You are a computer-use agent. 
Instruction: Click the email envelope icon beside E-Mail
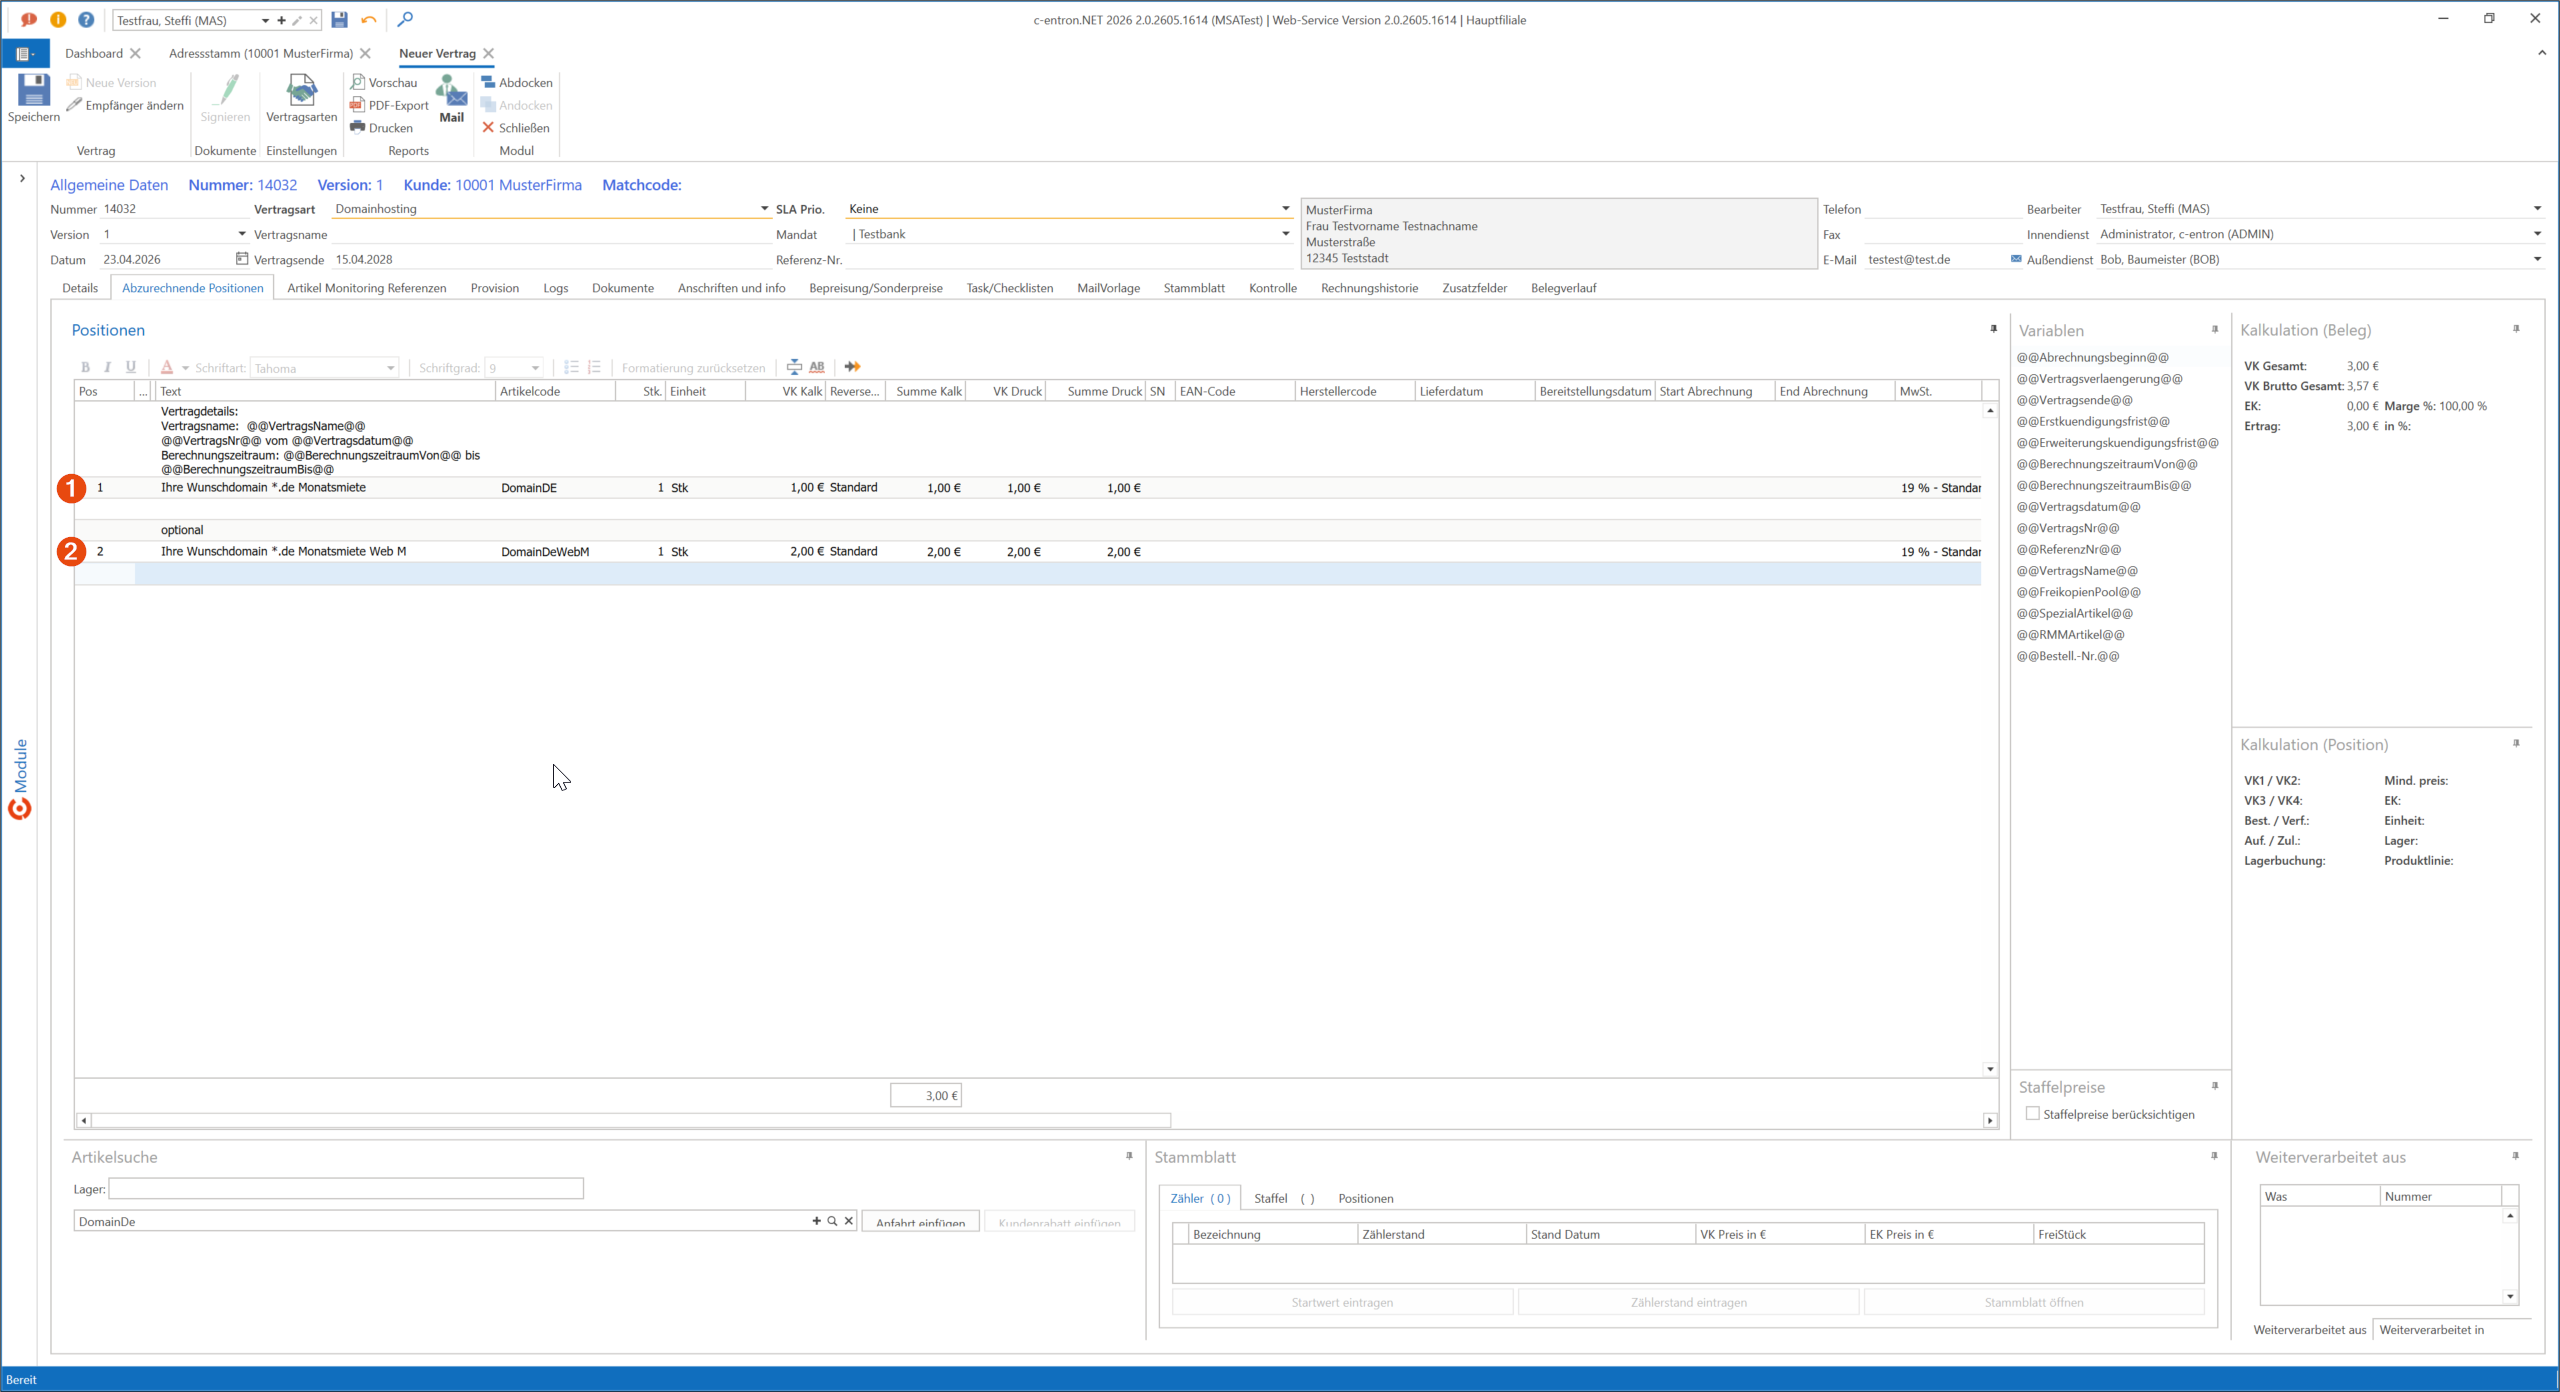tap(2016, 259)
